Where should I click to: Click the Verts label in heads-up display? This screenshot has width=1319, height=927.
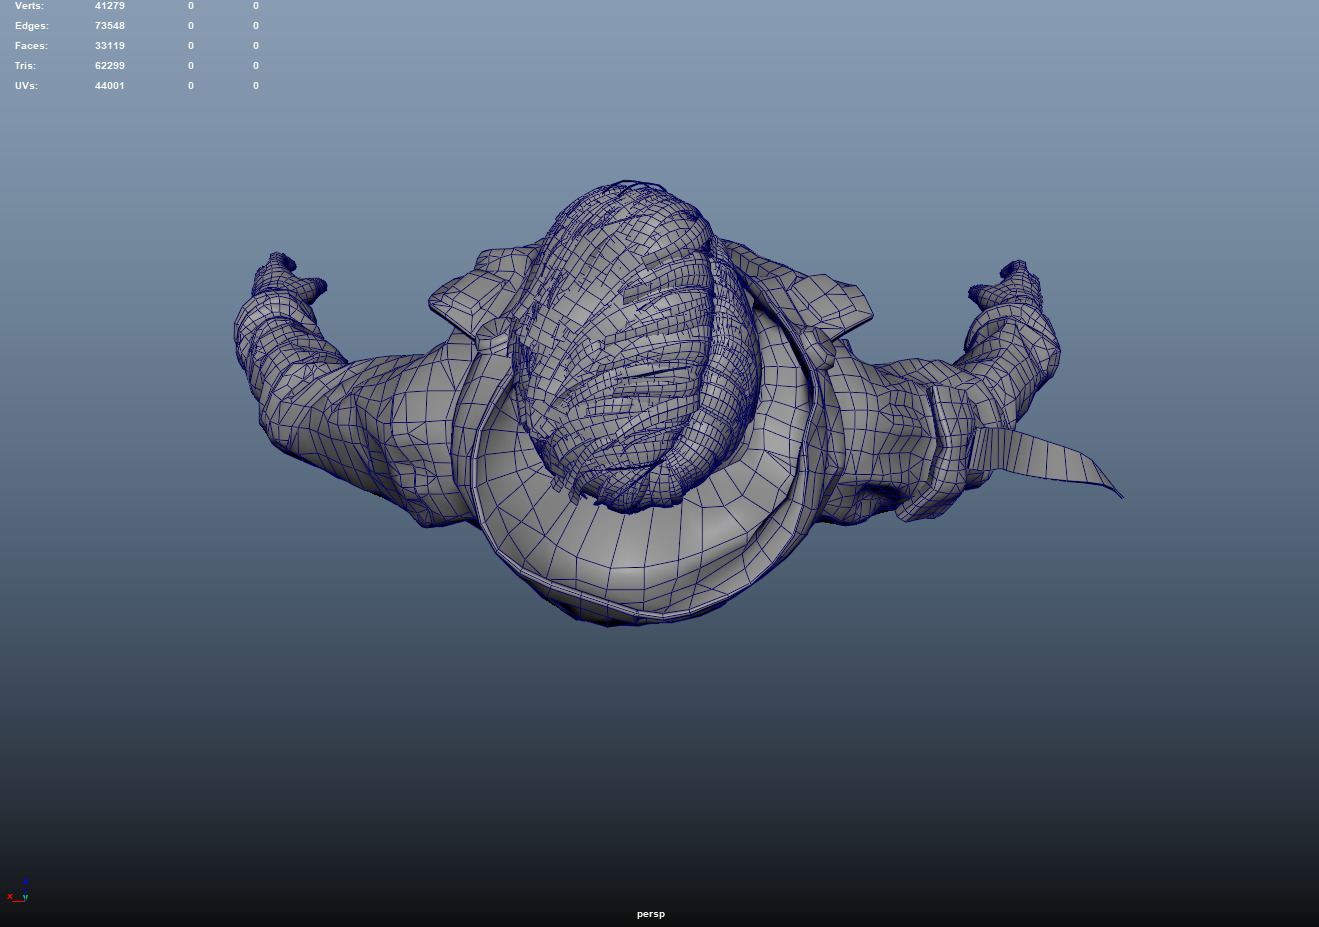pos(29,6)
